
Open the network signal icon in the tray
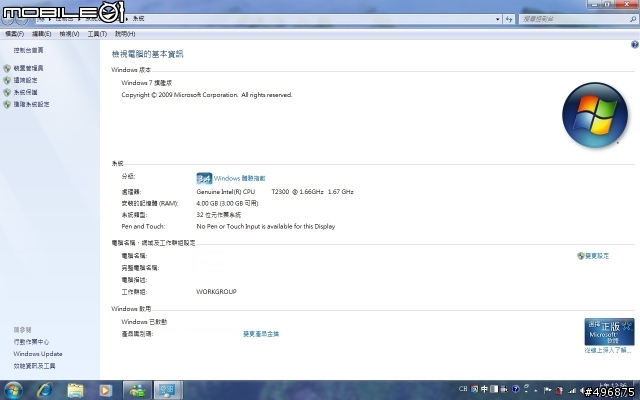572,391
